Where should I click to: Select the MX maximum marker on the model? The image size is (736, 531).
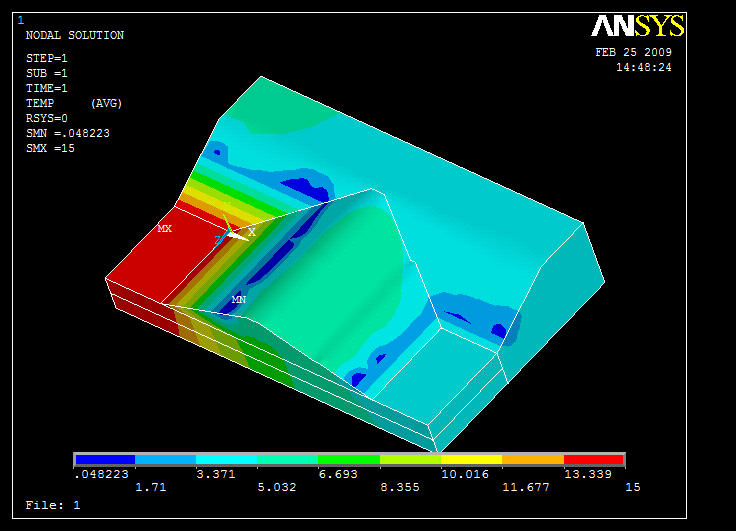tap(164, 229)
